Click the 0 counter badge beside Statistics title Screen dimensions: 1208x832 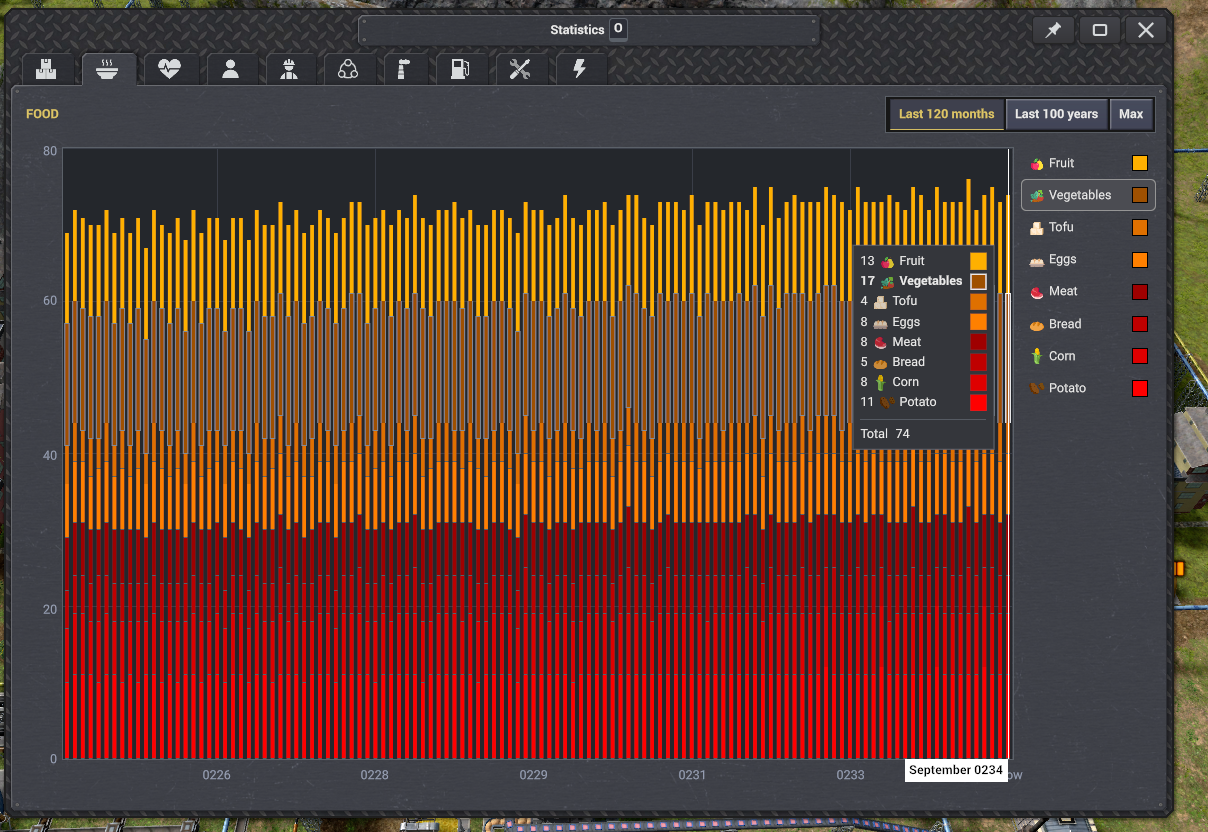click(x=618, y=29)
